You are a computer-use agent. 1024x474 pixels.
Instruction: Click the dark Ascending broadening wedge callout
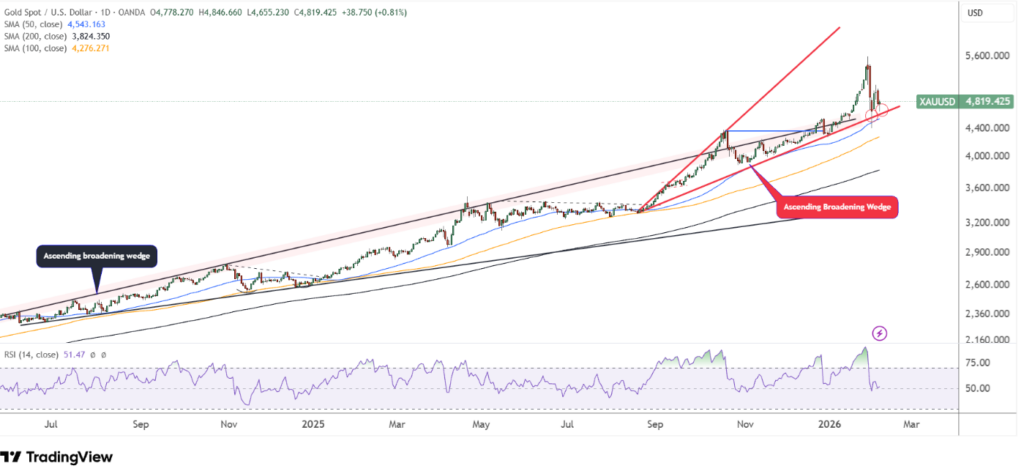coord(97,257)
